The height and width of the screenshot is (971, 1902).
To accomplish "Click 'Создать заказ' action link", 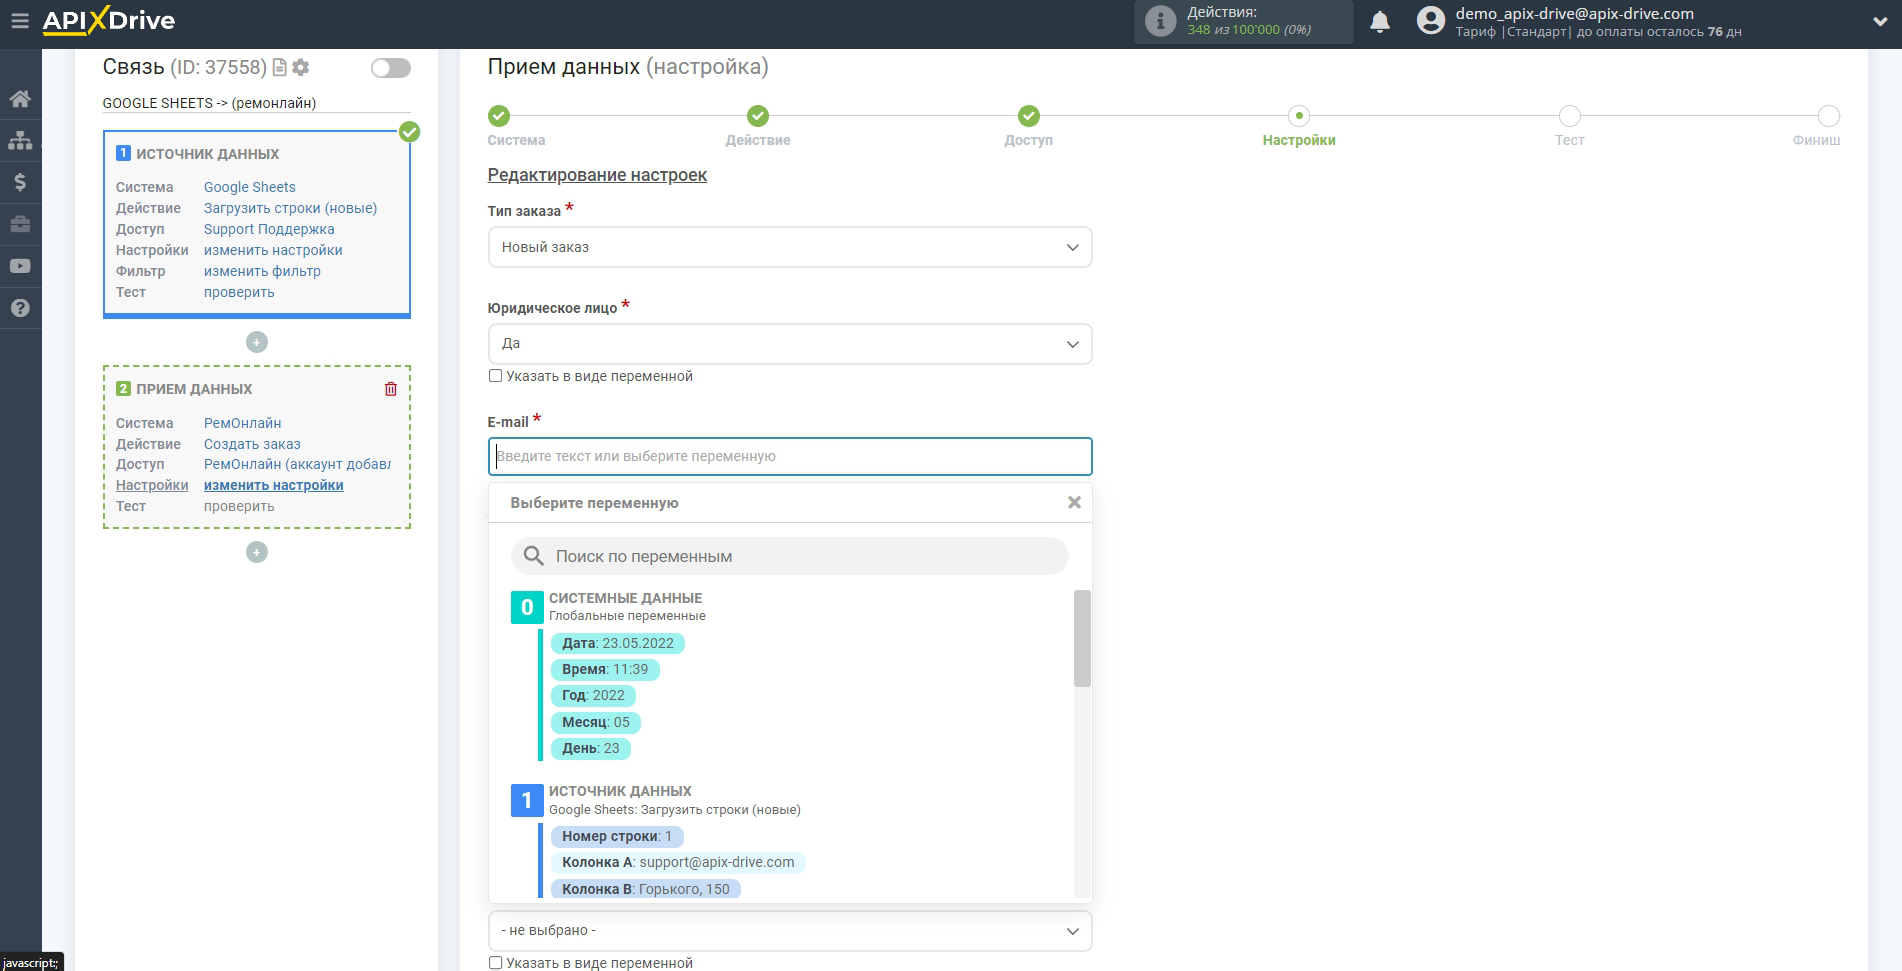I will pos(252,444).
